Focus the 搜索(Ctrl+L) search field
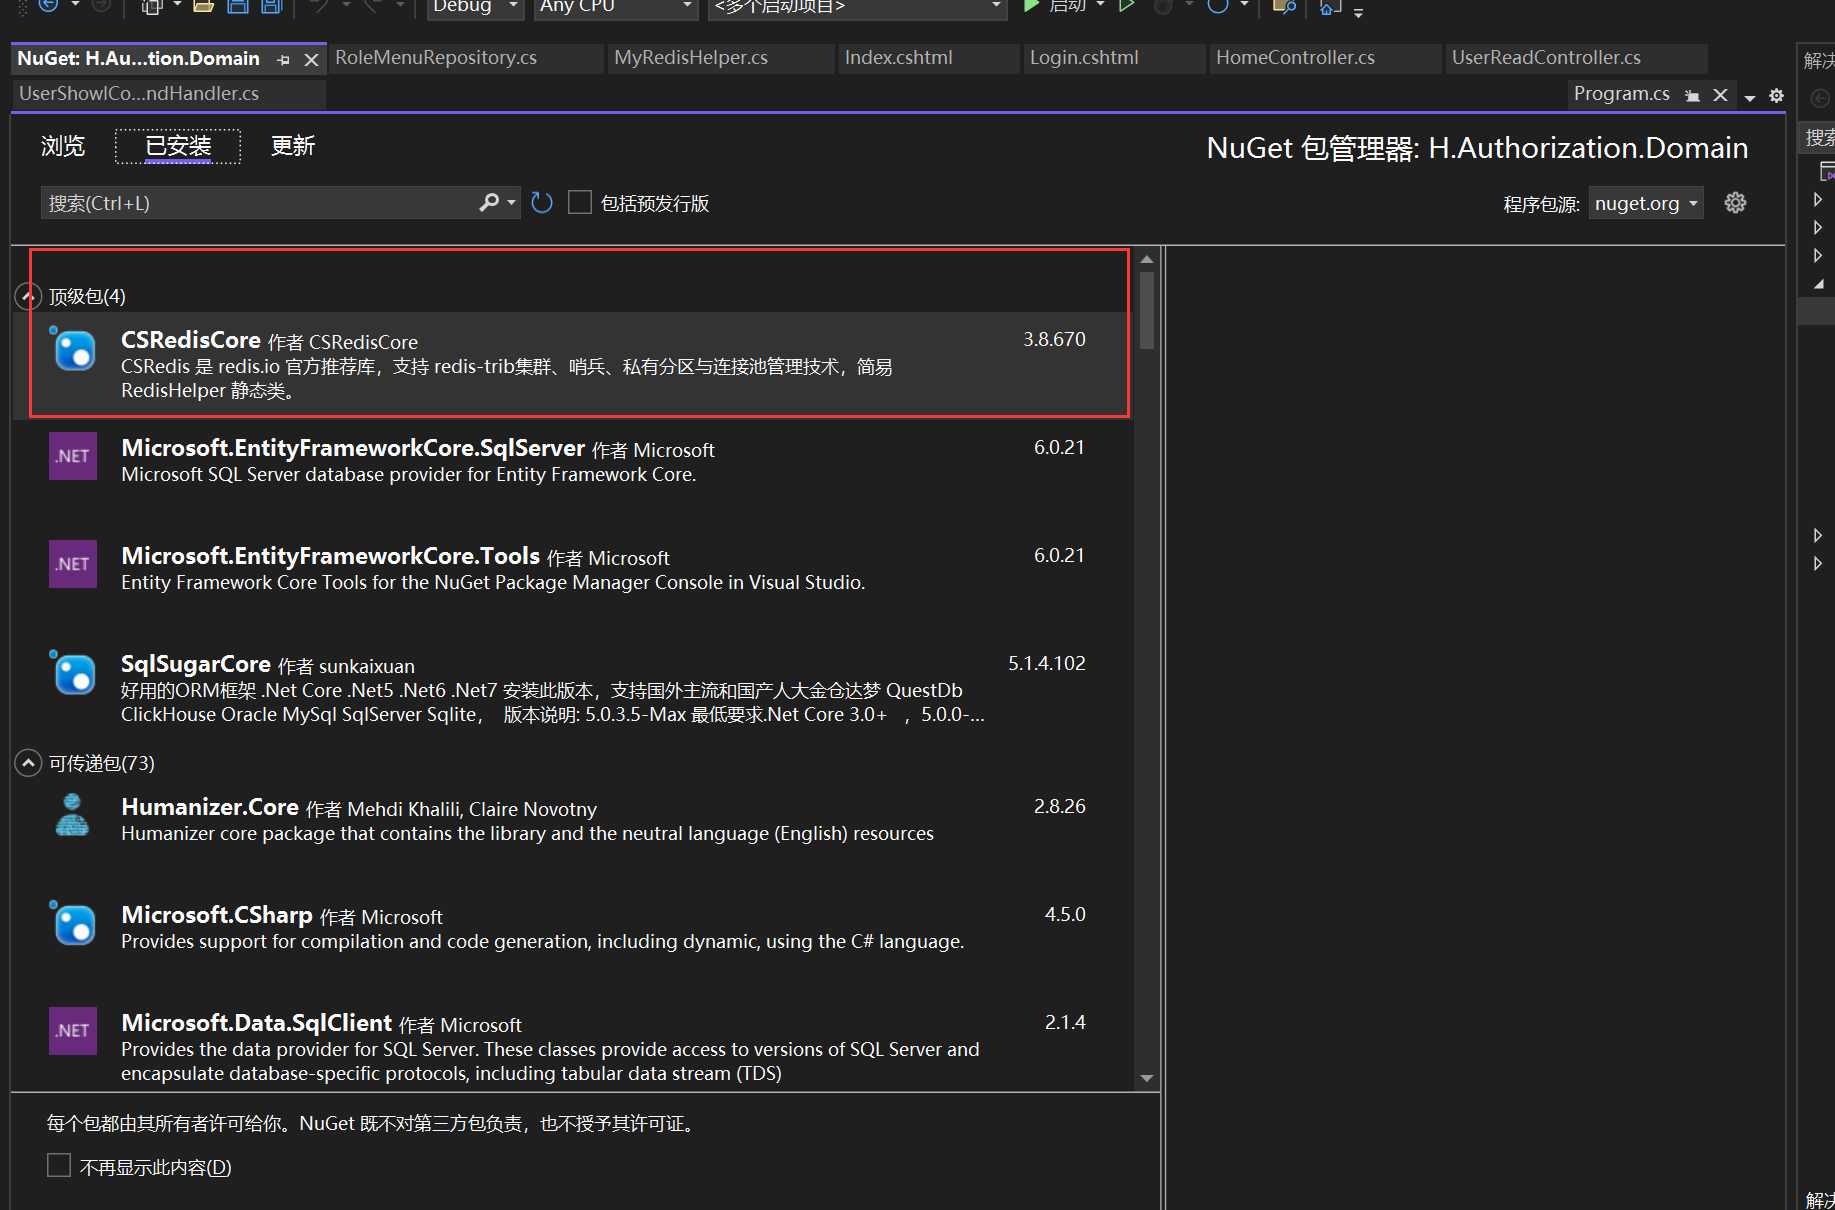Screen dimensions: 1835x1210 point(260,203)
